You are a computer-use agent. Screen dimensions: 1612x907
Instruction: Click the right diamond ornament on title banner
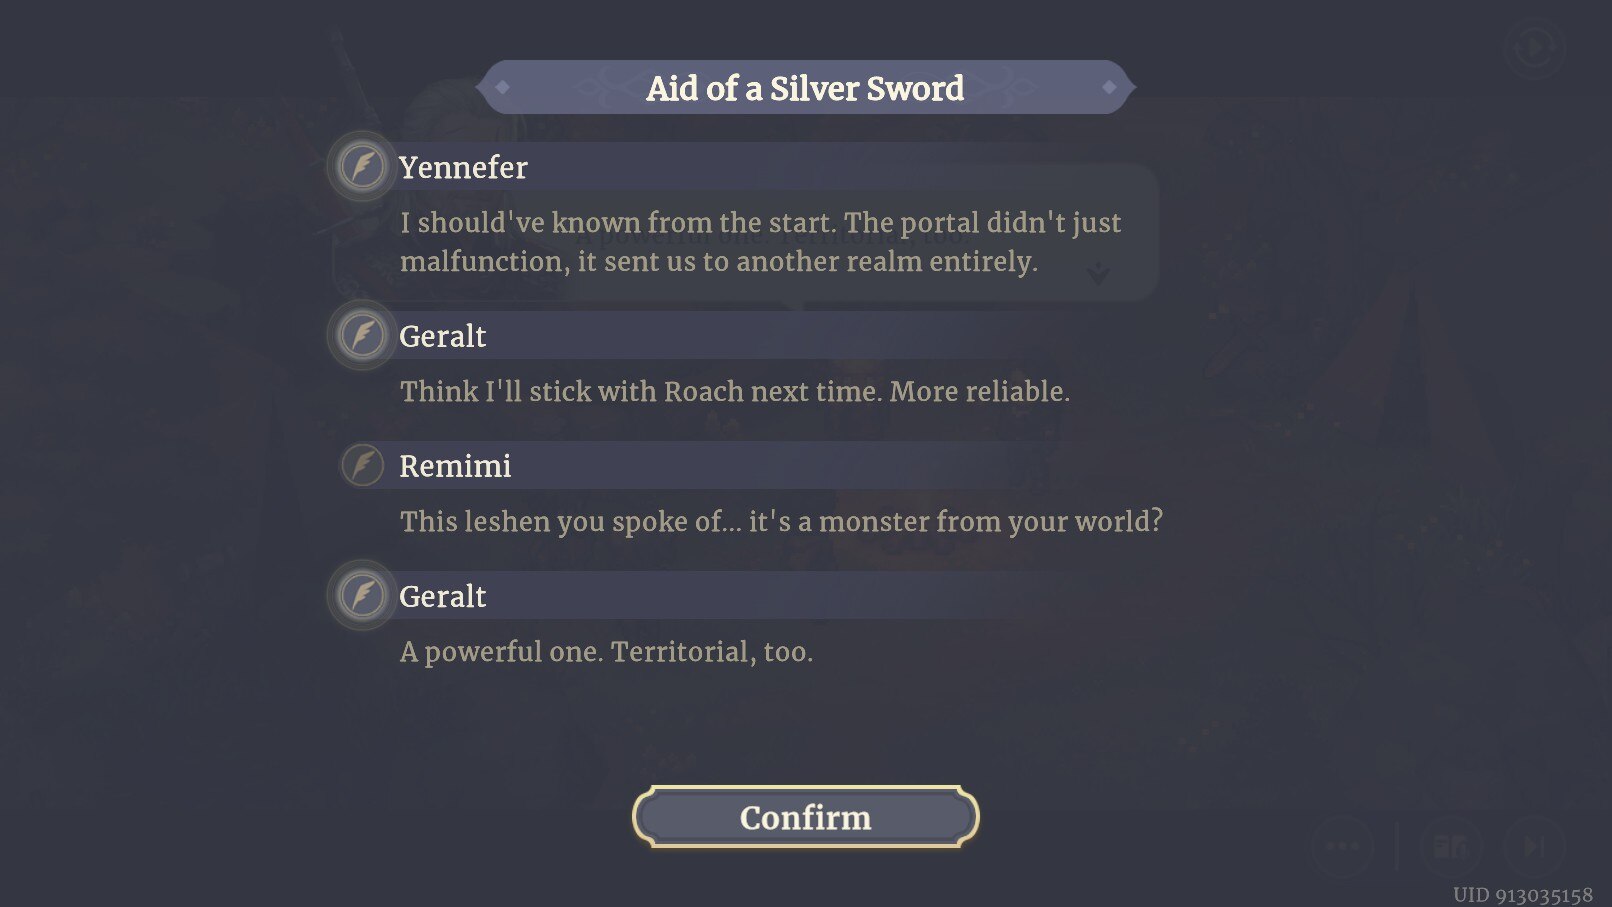[1109, 88]
